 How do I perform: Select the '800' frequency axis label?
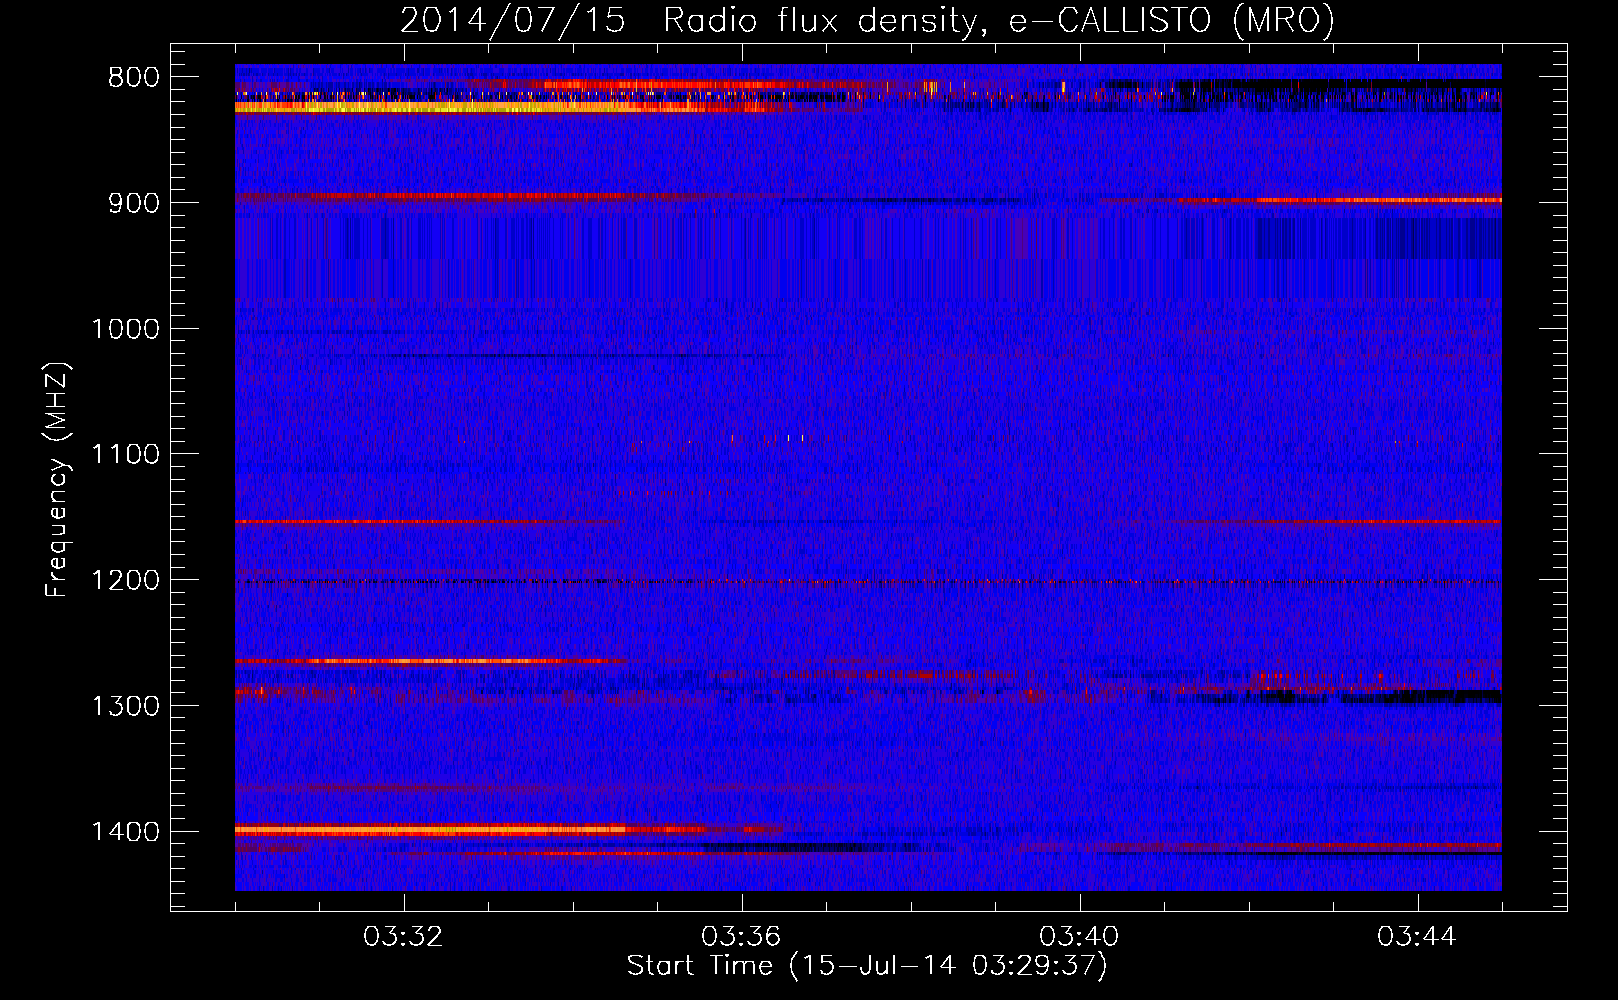click(133, 78)
